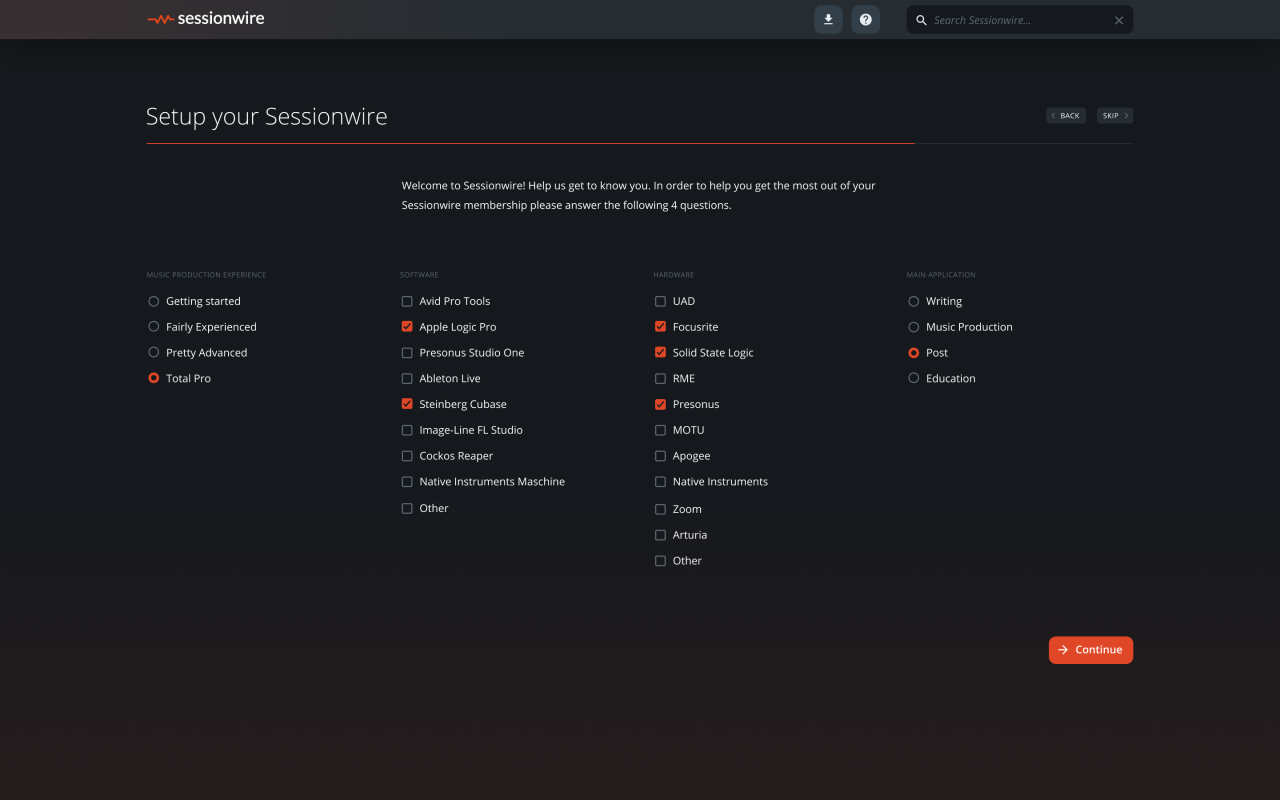Tick the Arturia hardware checkbox
The image size is (1280, 800).
pyautogui.click(x=660, y=535)
